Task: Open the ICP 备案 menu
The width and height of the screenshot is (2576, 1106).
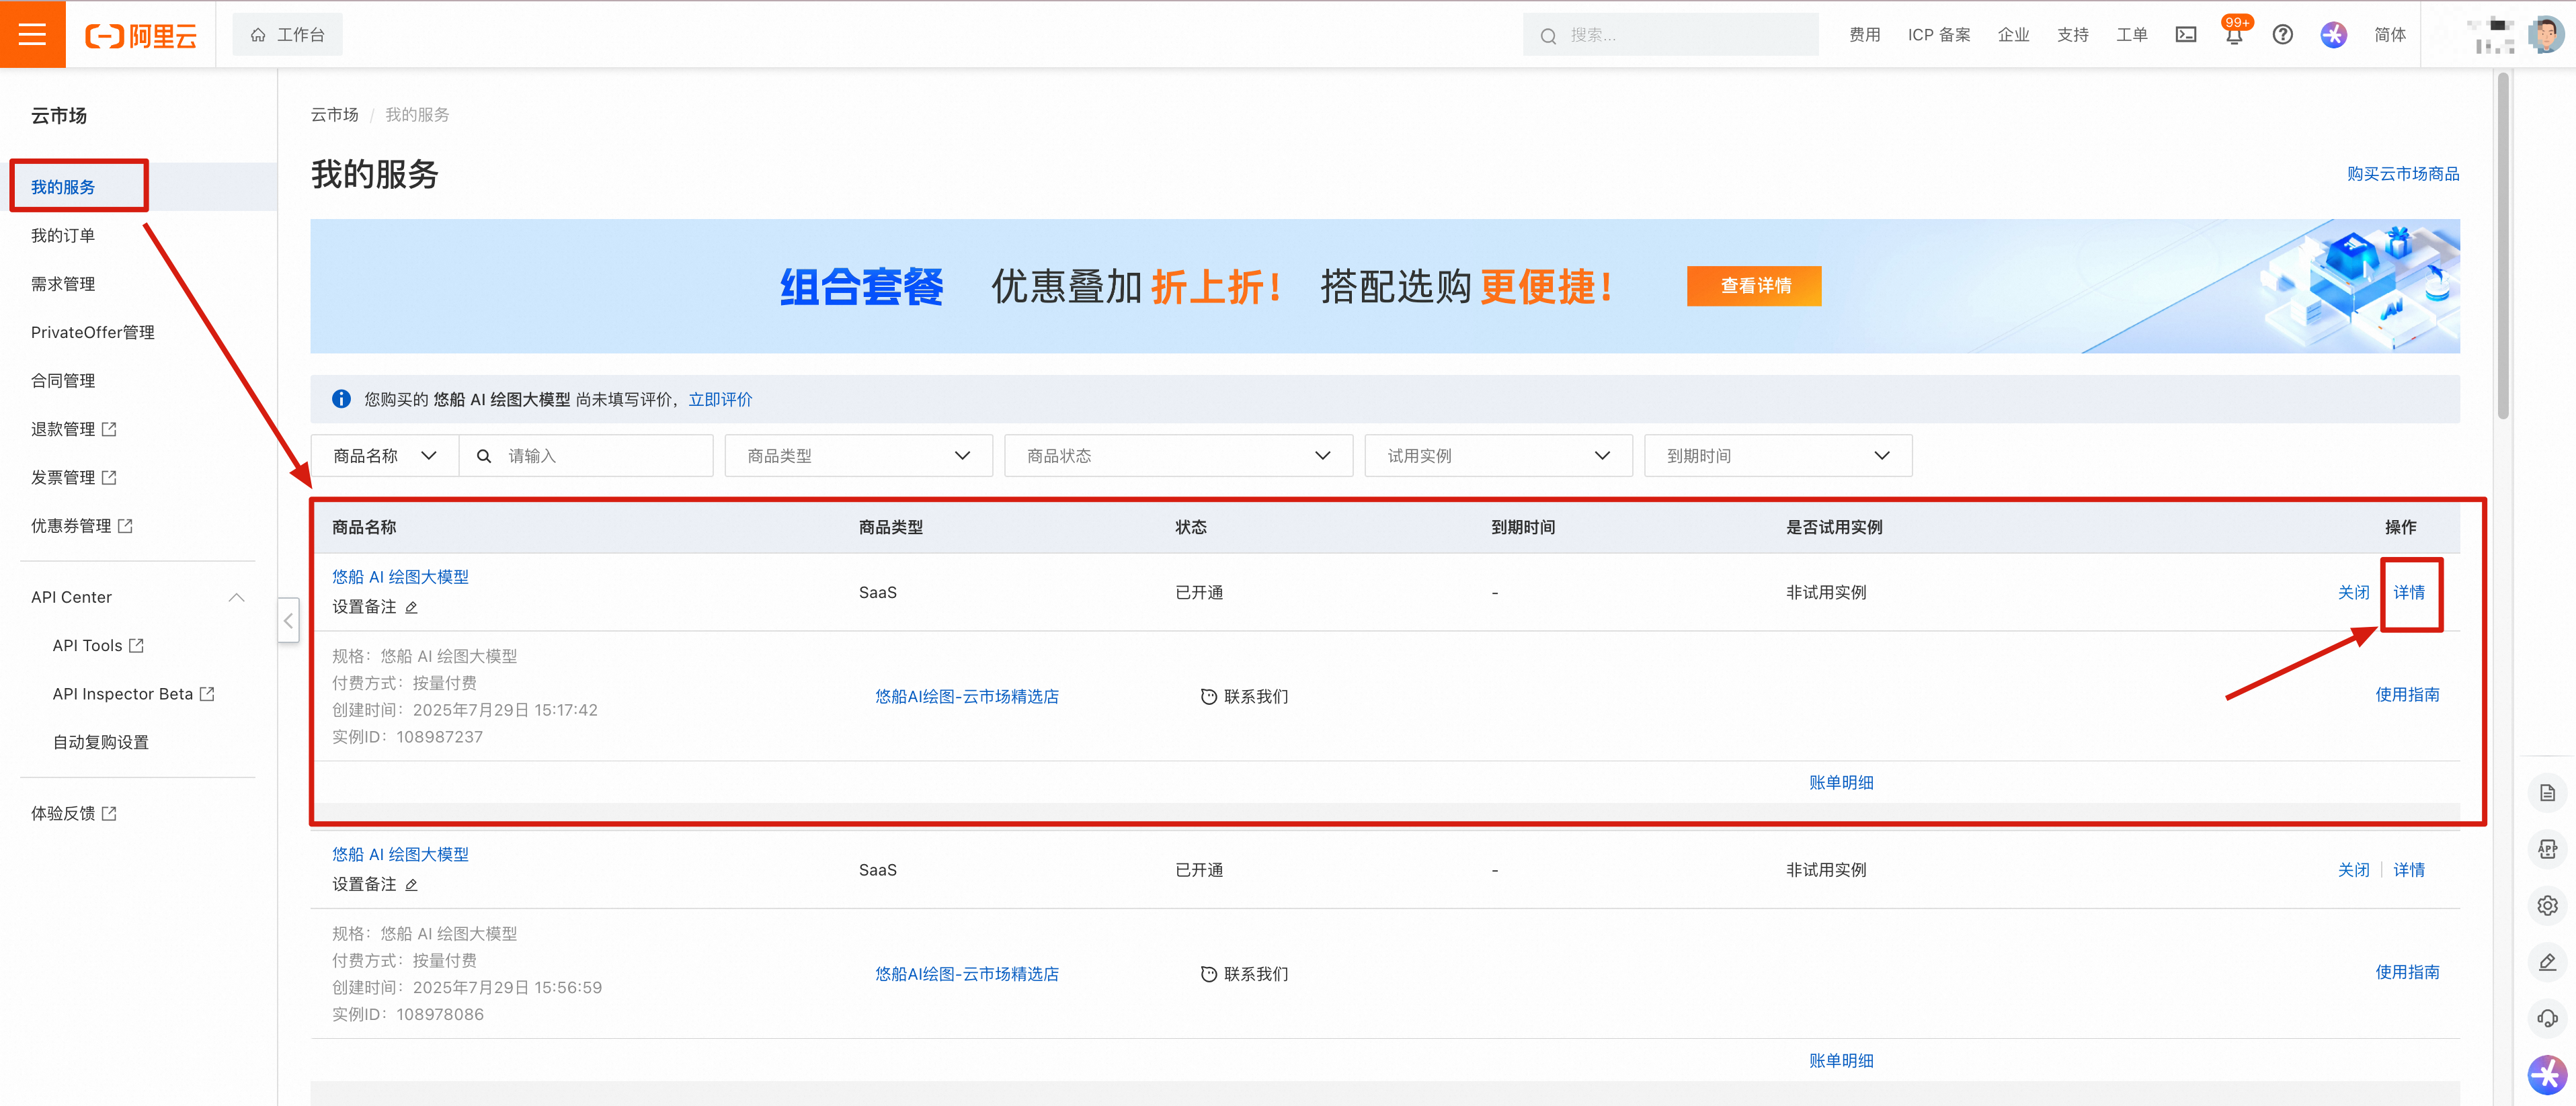Action: pyautogui.click(x=1938, y=35)
